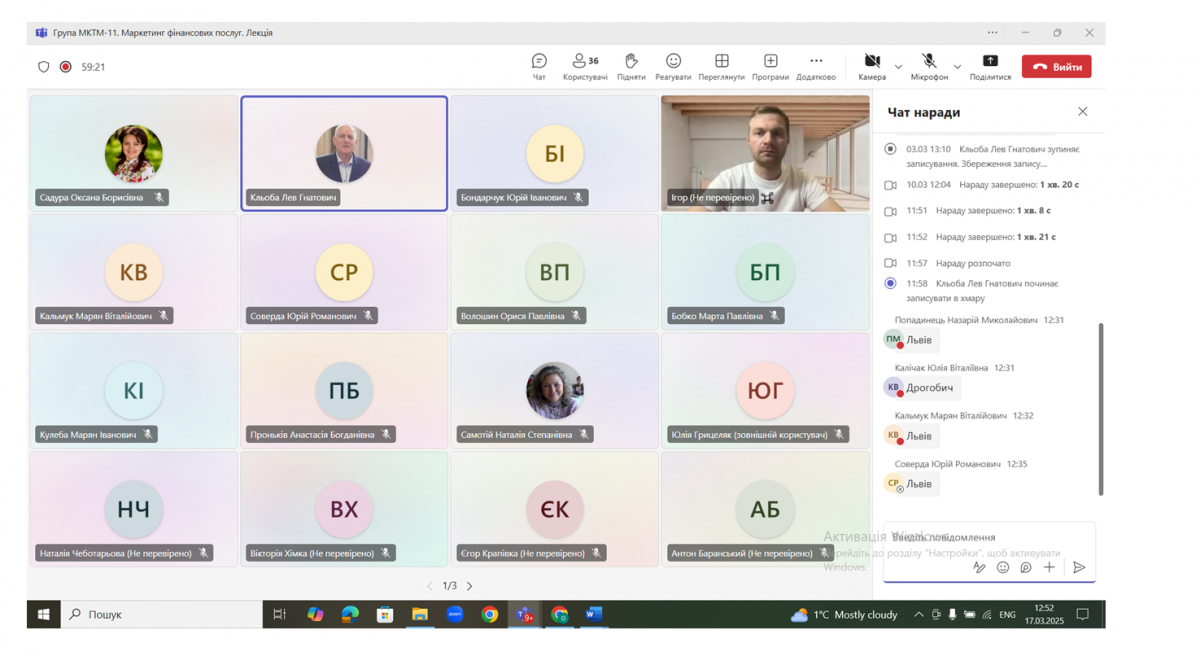Click the chat panel scrollbar
The image size is (1200, 652).
pos(1101,408)
